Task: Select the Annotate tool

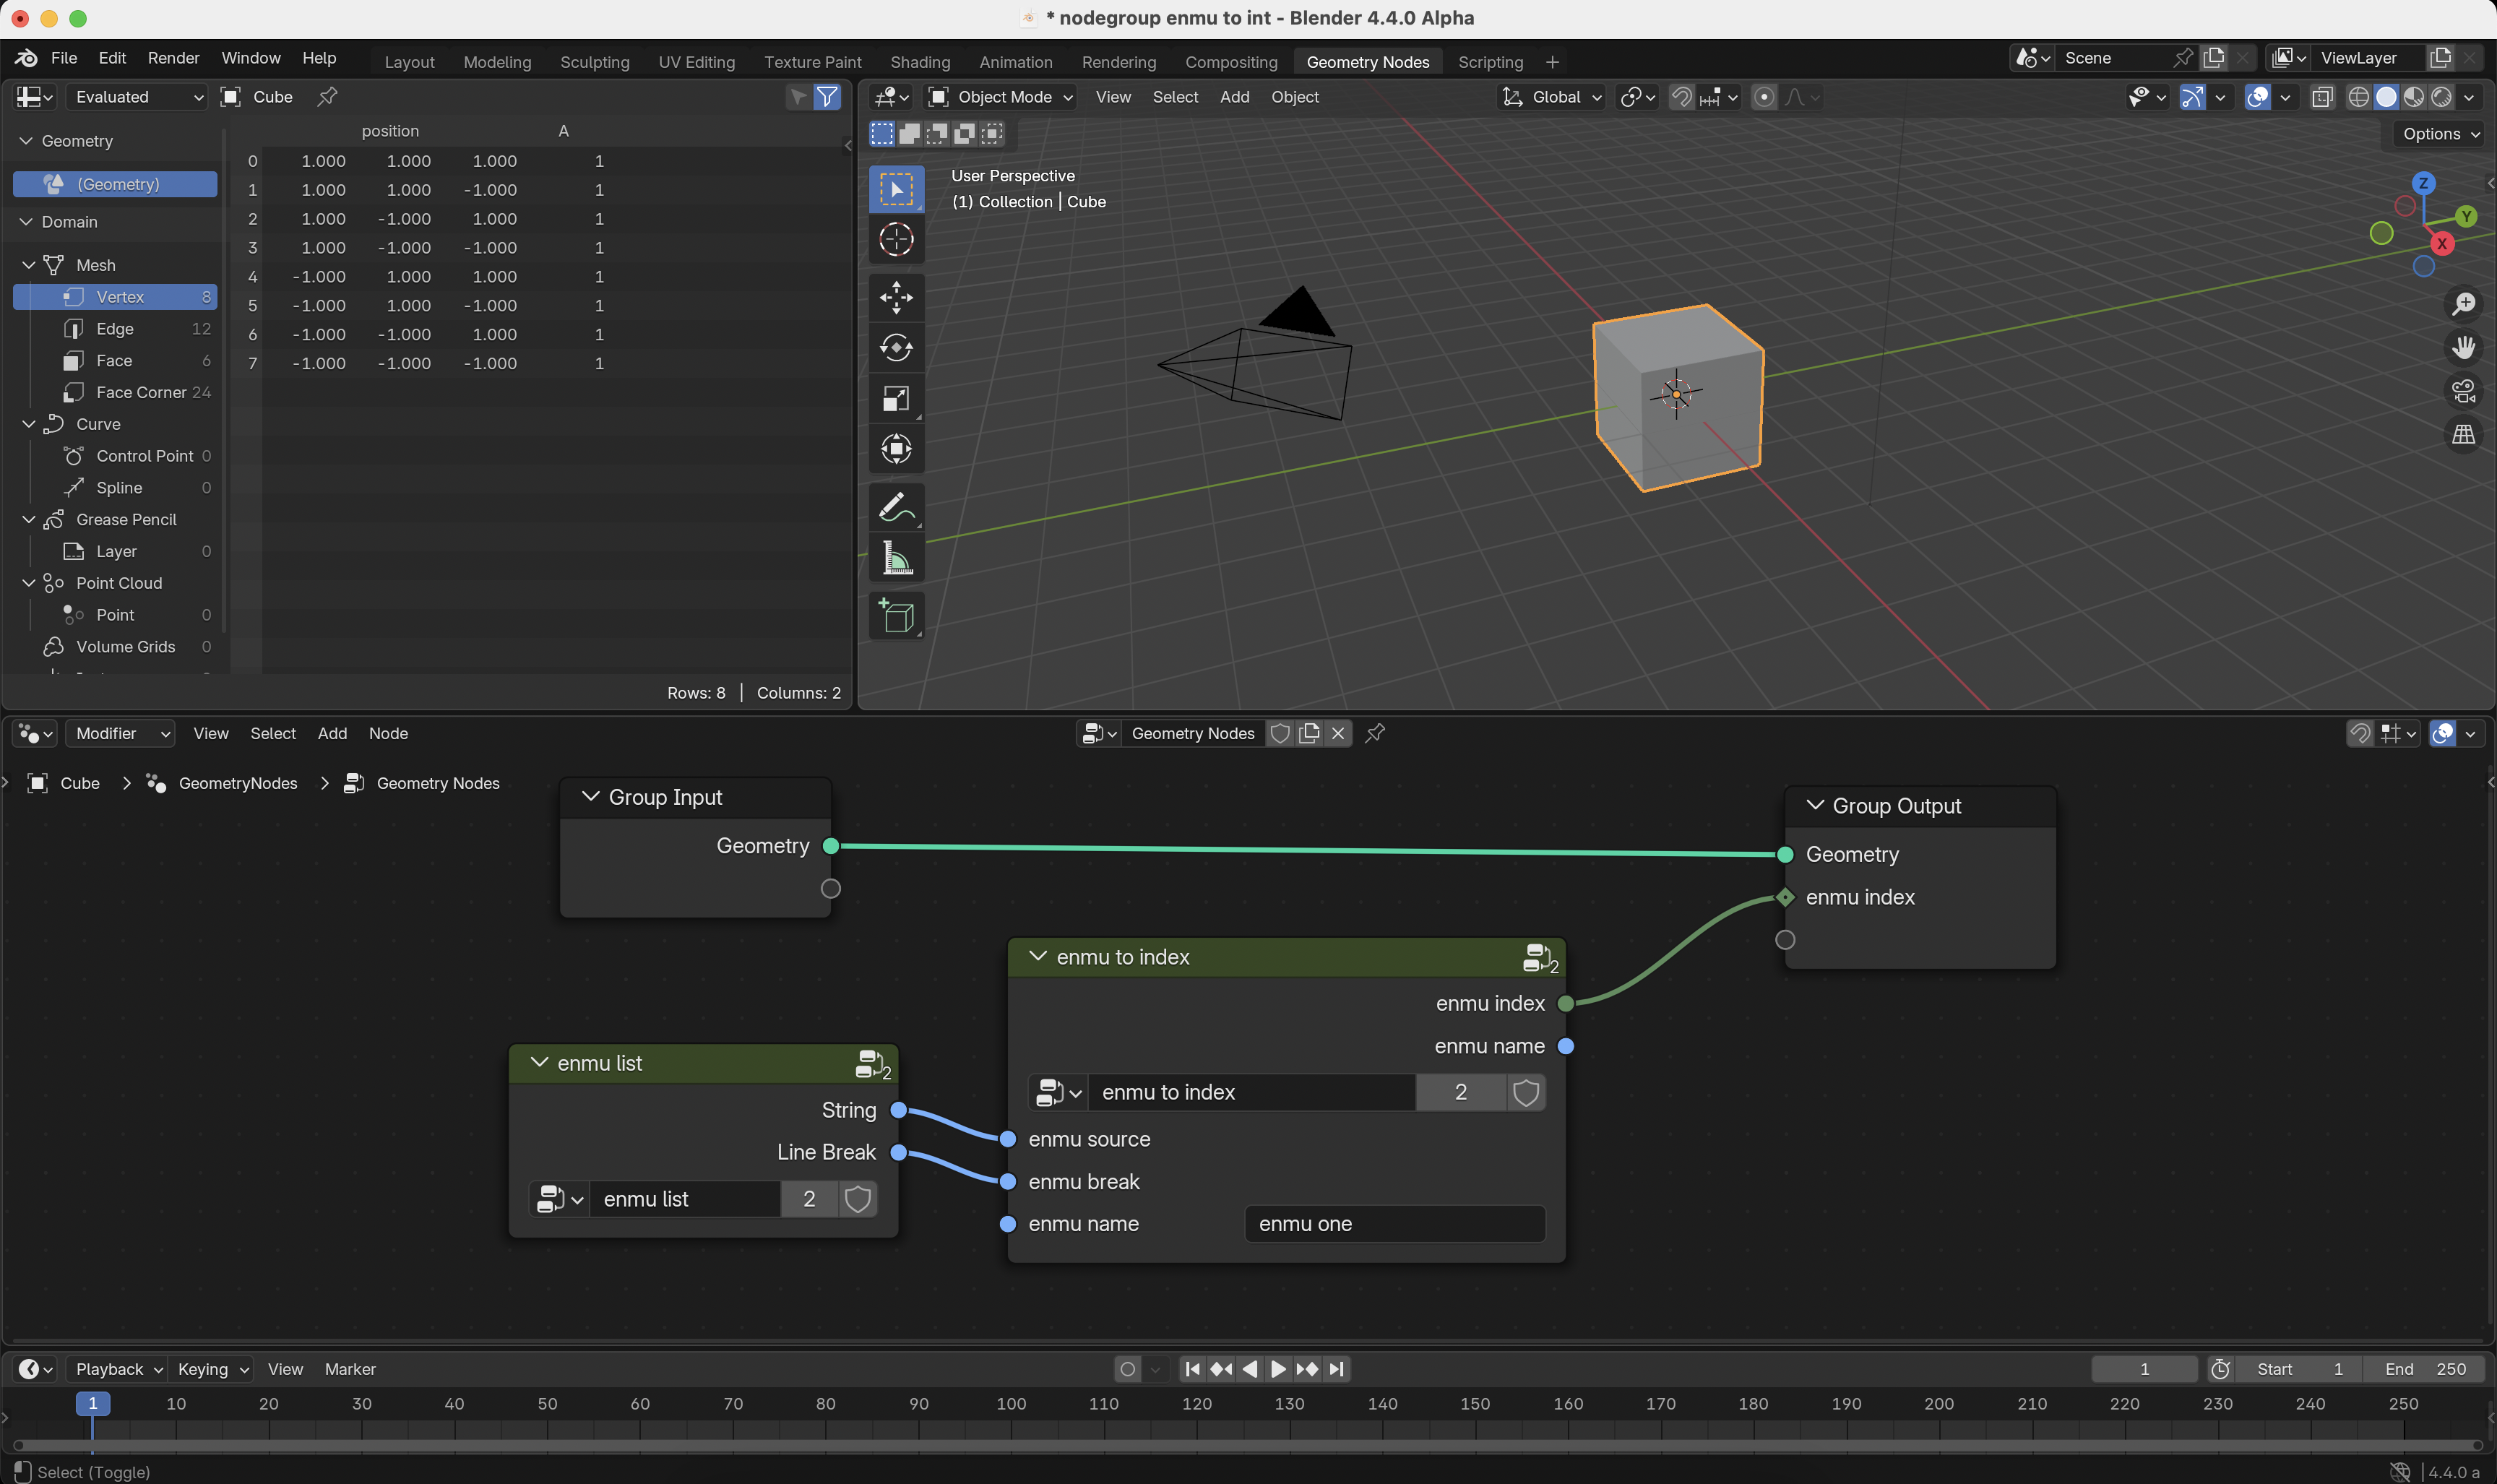Action: [896, 508]
